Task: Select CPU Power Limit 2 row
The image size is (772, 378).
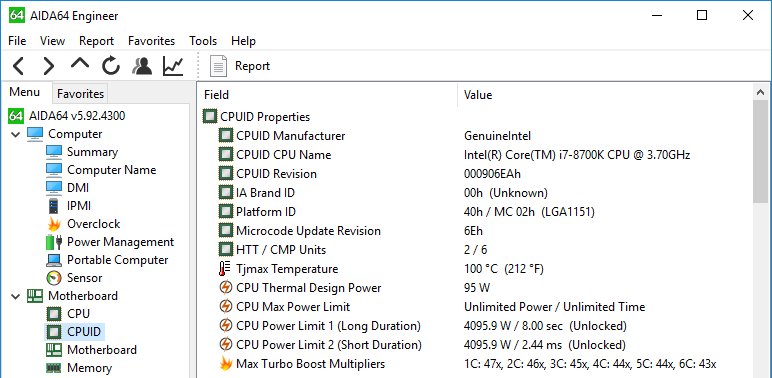Action: (475, 345)
